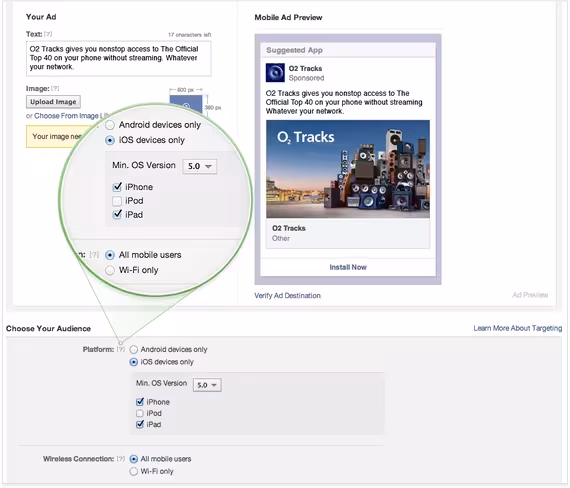Select All mobile users under Wireless Connection
This screenshot has height=488, width=570.
(134, 459)
